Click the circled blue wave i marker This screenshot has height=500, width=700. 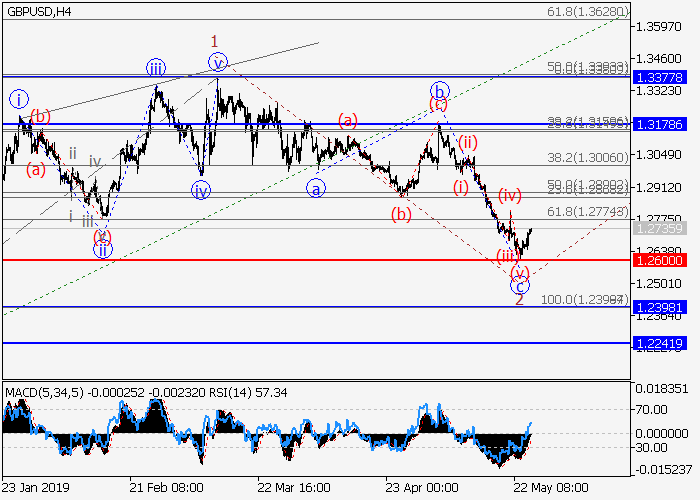(x=19, y=98)
